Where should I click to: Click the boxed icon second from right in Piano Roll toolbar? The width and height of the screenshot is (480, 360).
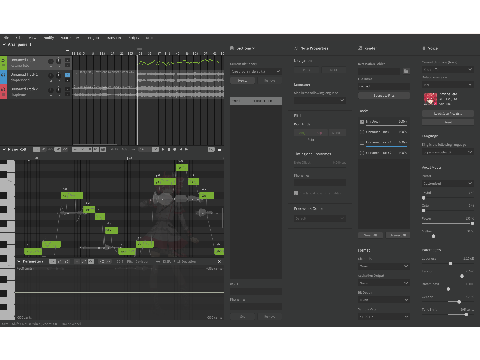point(211,150)
